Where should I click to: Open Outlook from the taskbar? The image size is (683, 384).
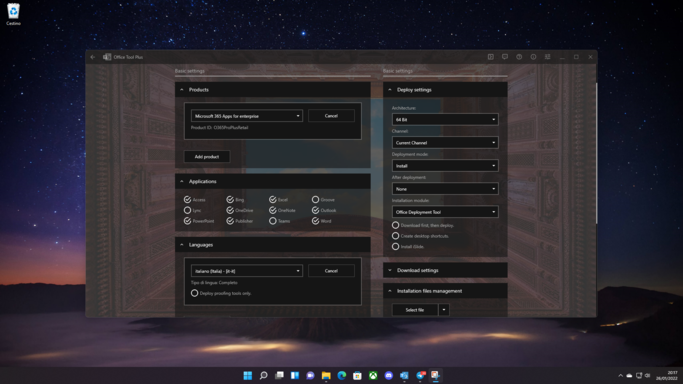(x=404, y=375)
